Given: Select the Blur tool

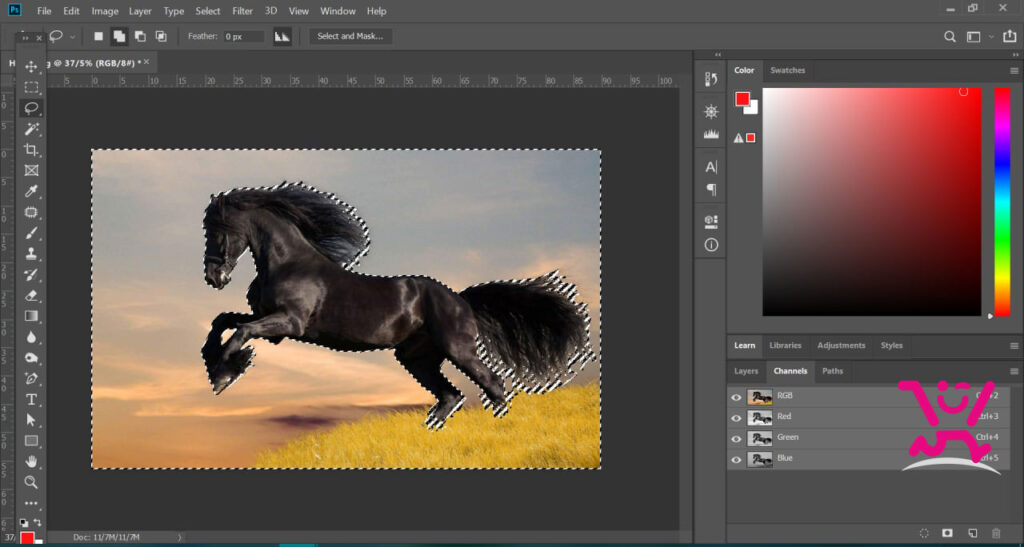Looking at the screenshot, I should pyautogui.click(x=31, y=337).
